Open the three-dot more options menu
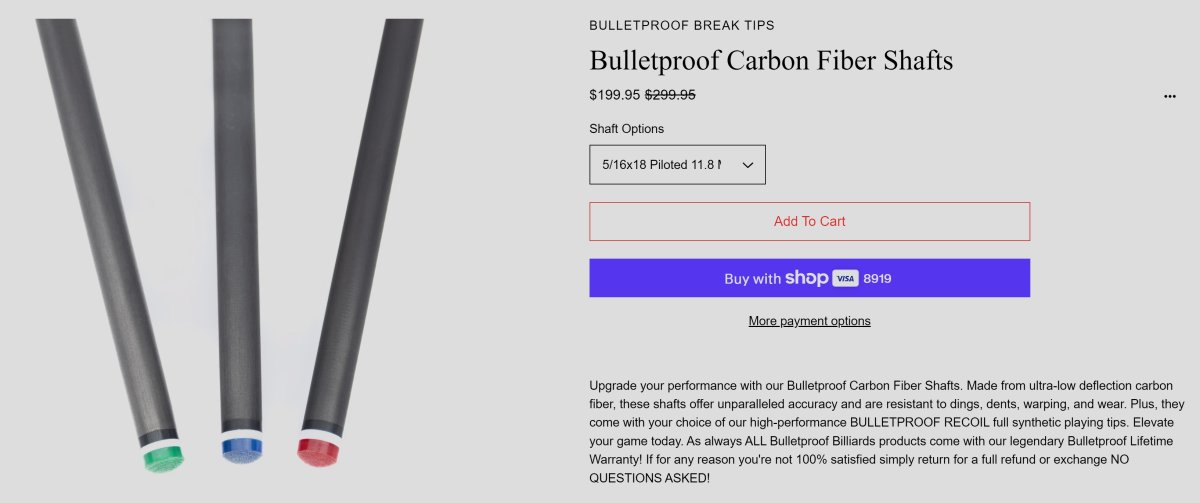This screenshot has height=503, width=1200. pyautogui.click(x=1170, y=96)
